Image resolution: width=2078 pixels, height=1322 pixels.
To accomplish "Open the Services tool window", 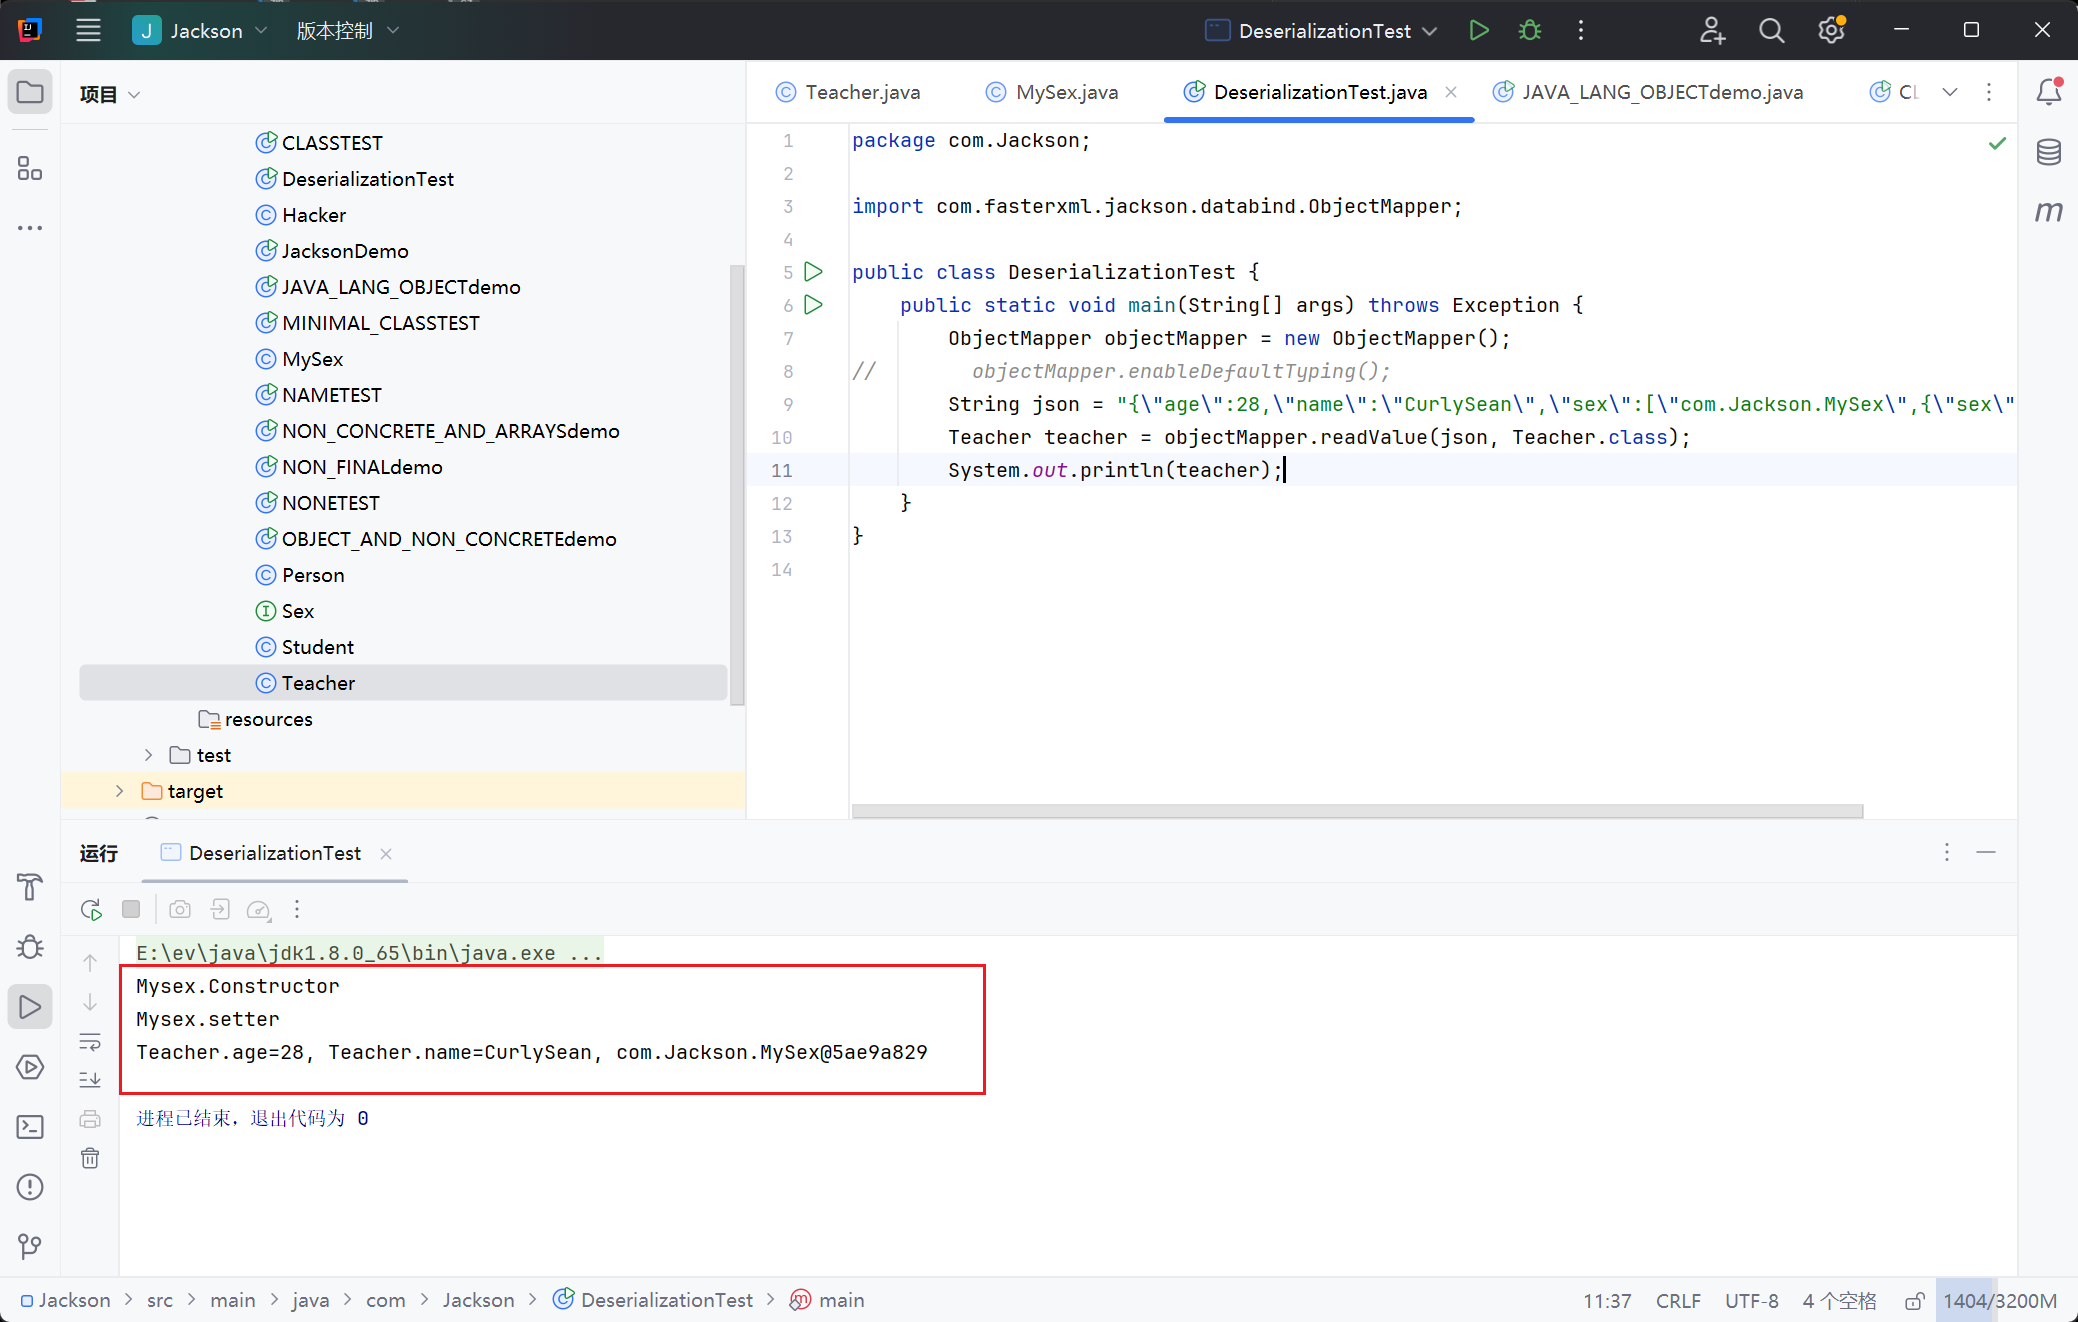I will 30,1067.
